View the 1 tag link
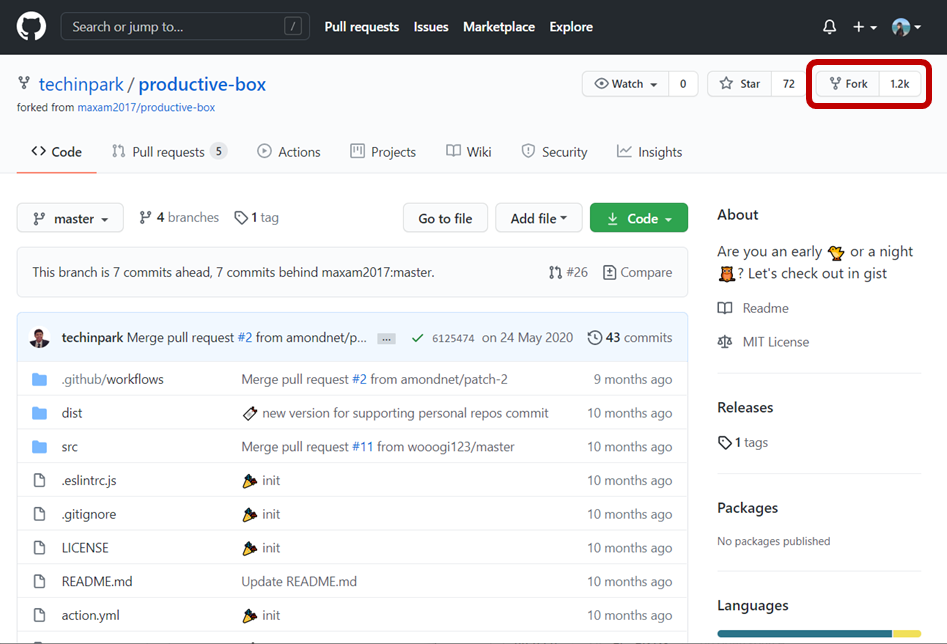Viewport: 947px width, 644px height. (257, 217)
